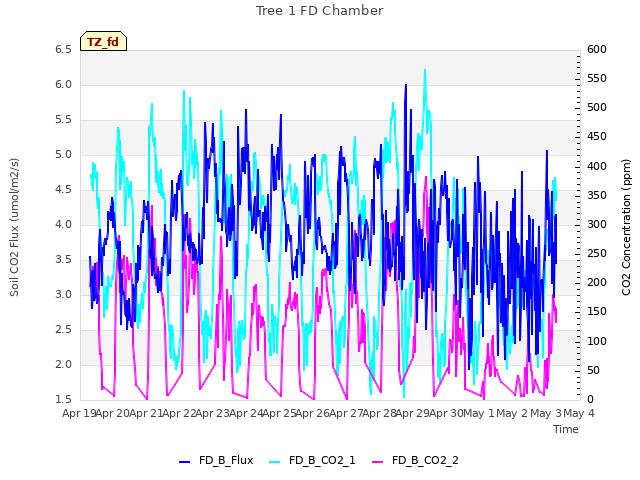Image resolution: width=640 pixels, height=480 pixels.
Task: Click the 'Apr 29' x-axis tick label
Action: [x=413, y=413]
